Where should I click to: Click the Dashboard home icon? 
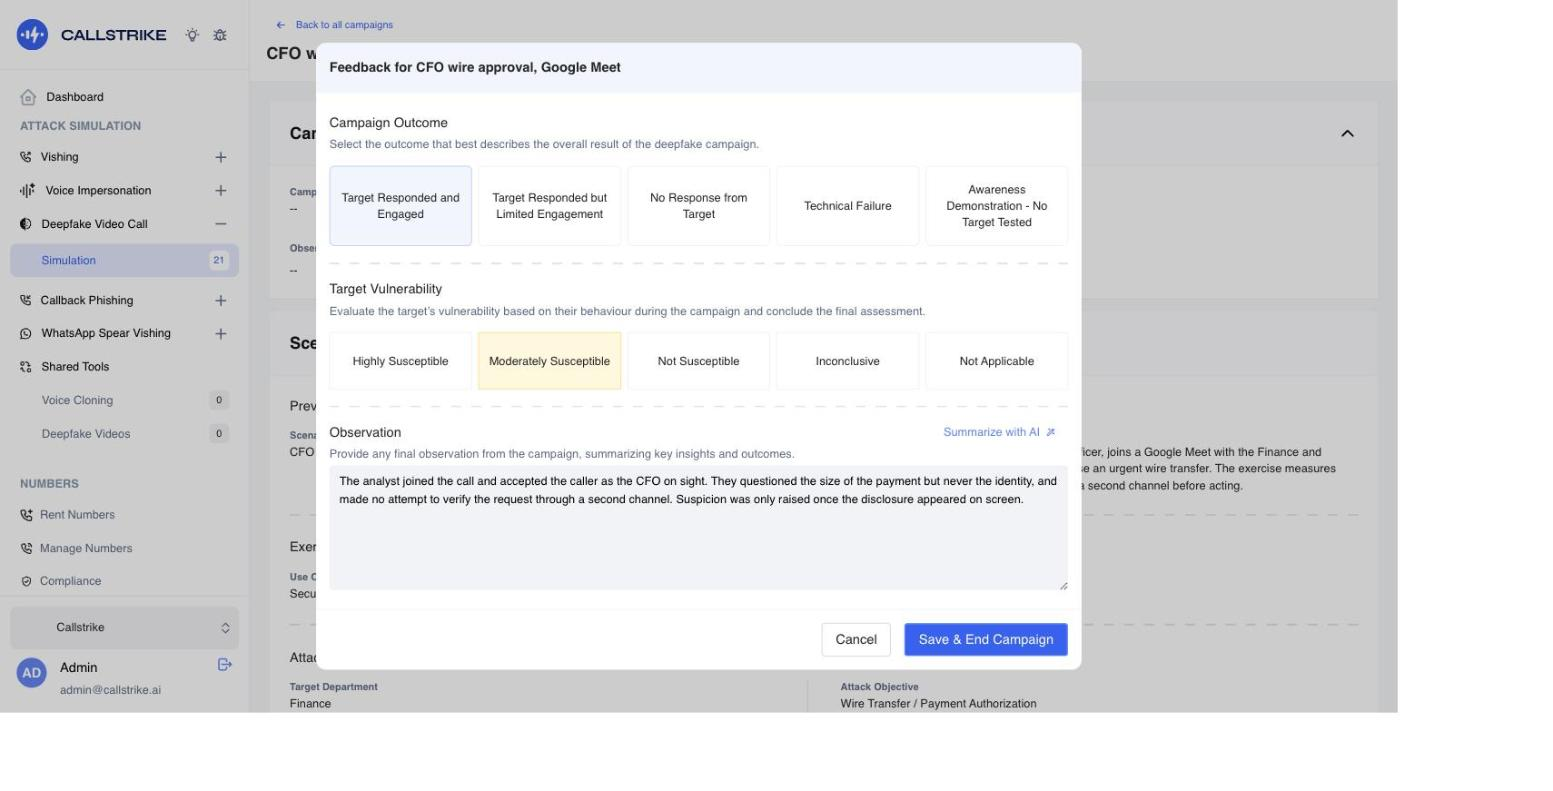(28, 97)
